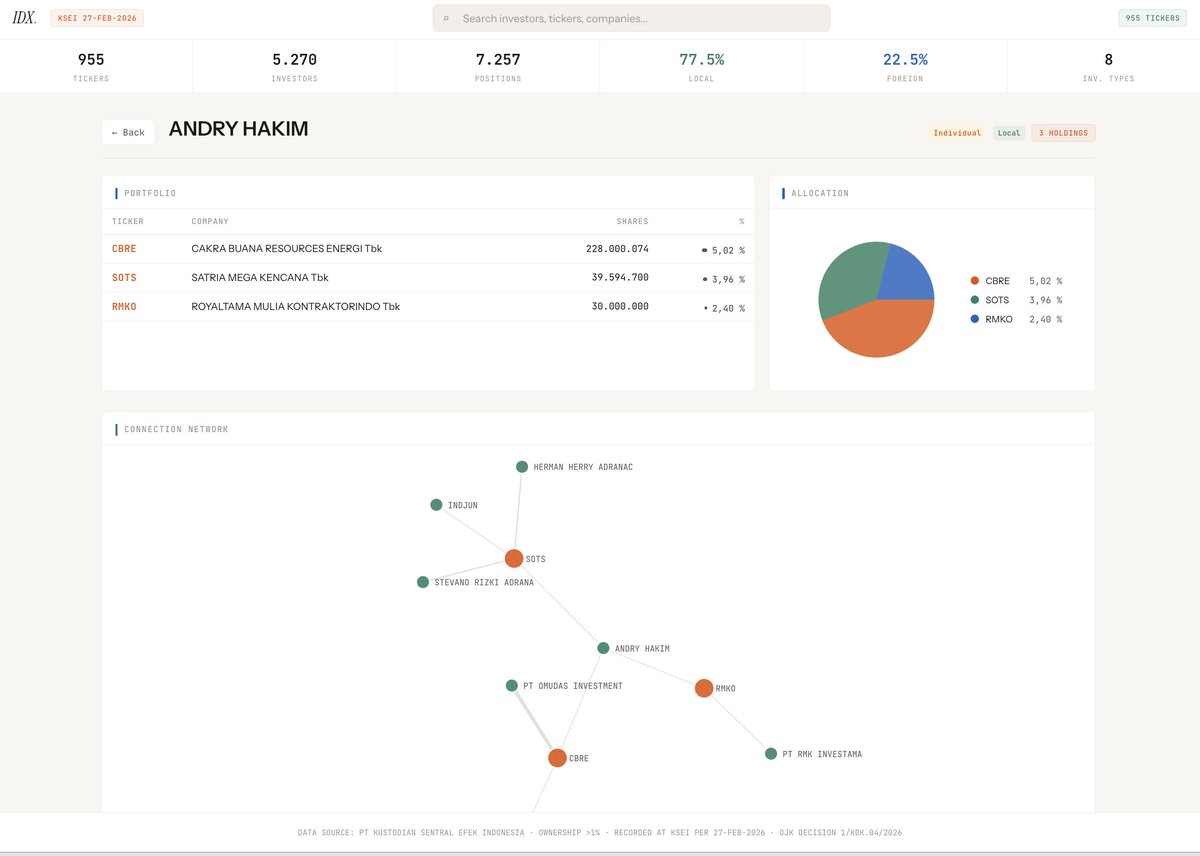This screenshot has width=1200, height=856.
Task: Select the INDJUN node in the network
Action: (435, 505)
